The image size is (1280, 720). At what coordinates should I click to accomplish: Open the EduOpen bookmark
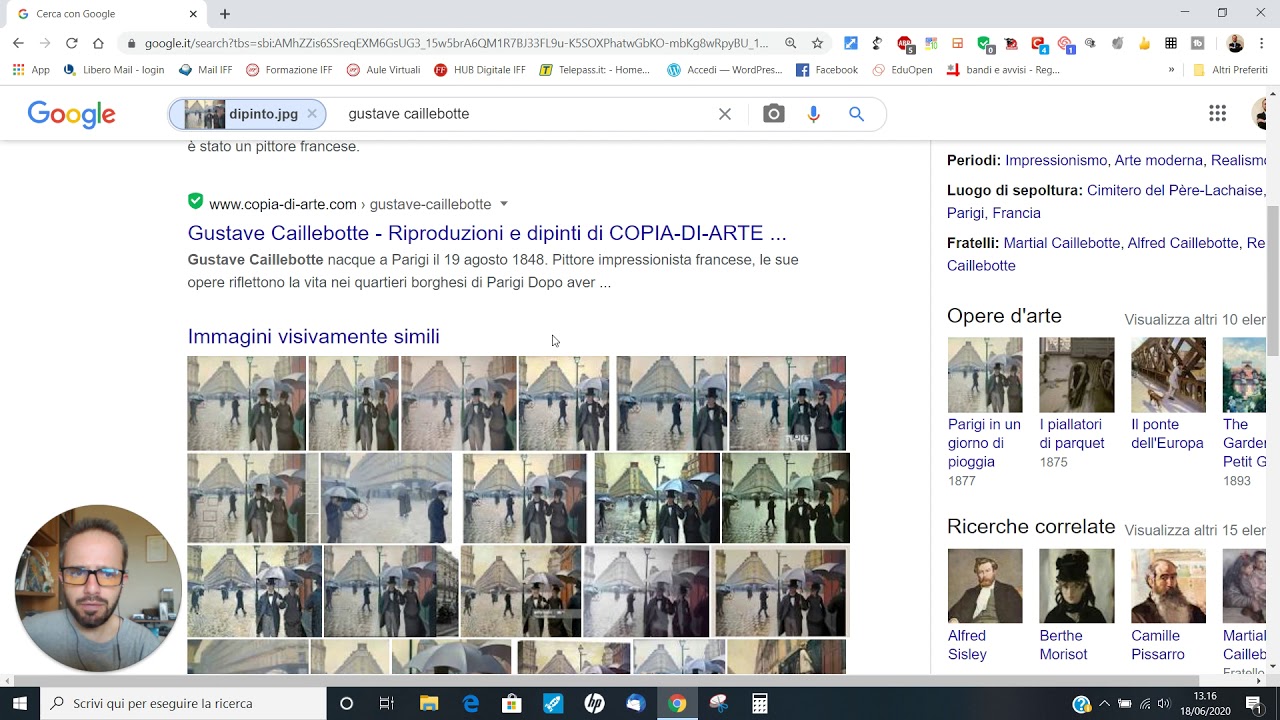(904, 70)
